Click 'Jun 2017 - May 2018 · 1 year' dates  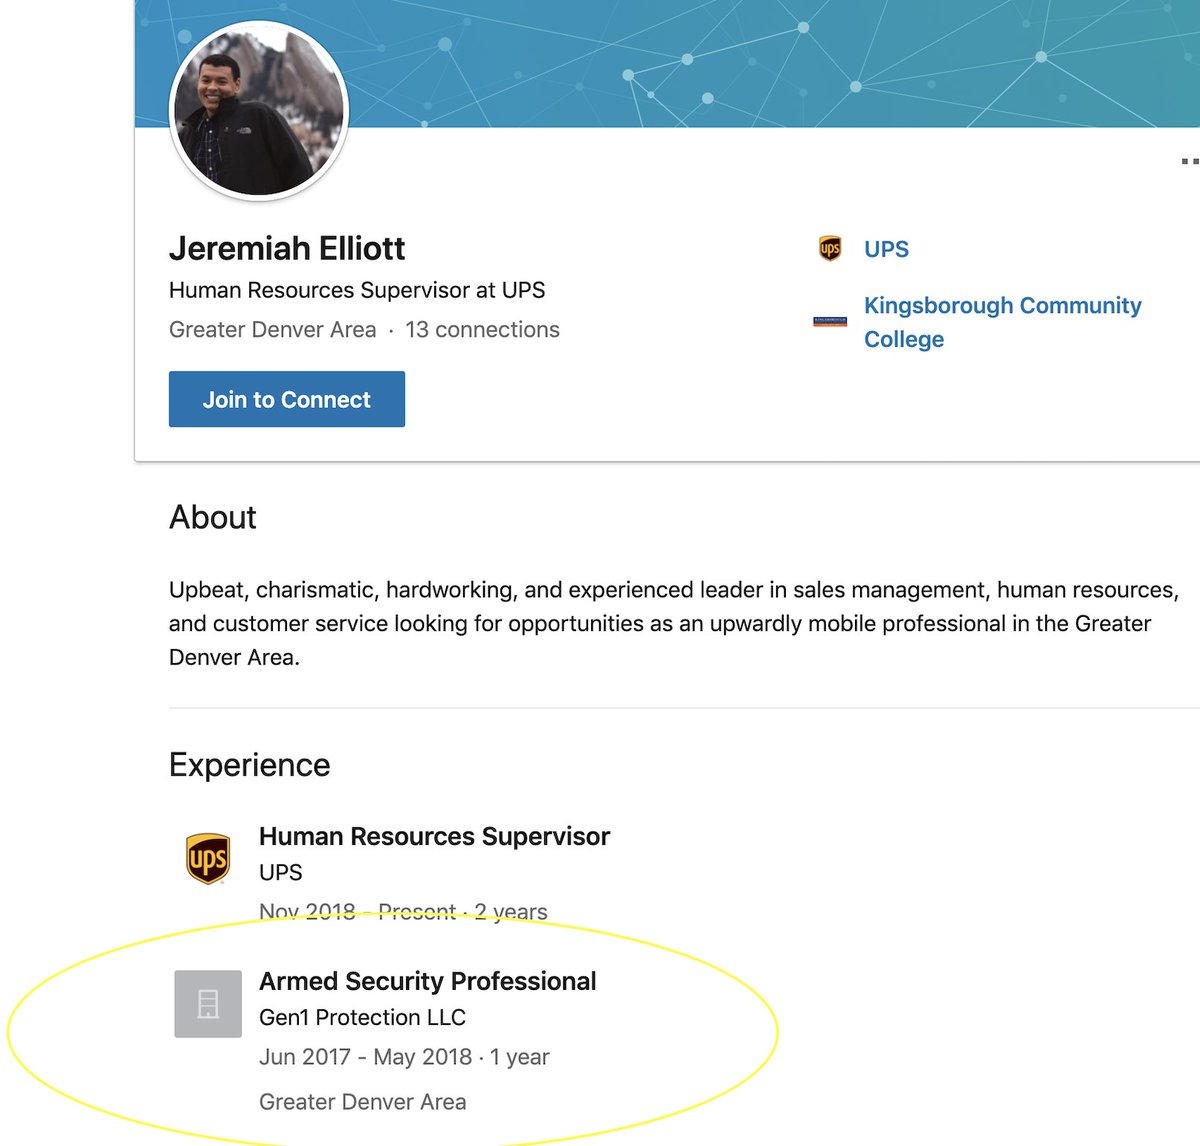404,1057
